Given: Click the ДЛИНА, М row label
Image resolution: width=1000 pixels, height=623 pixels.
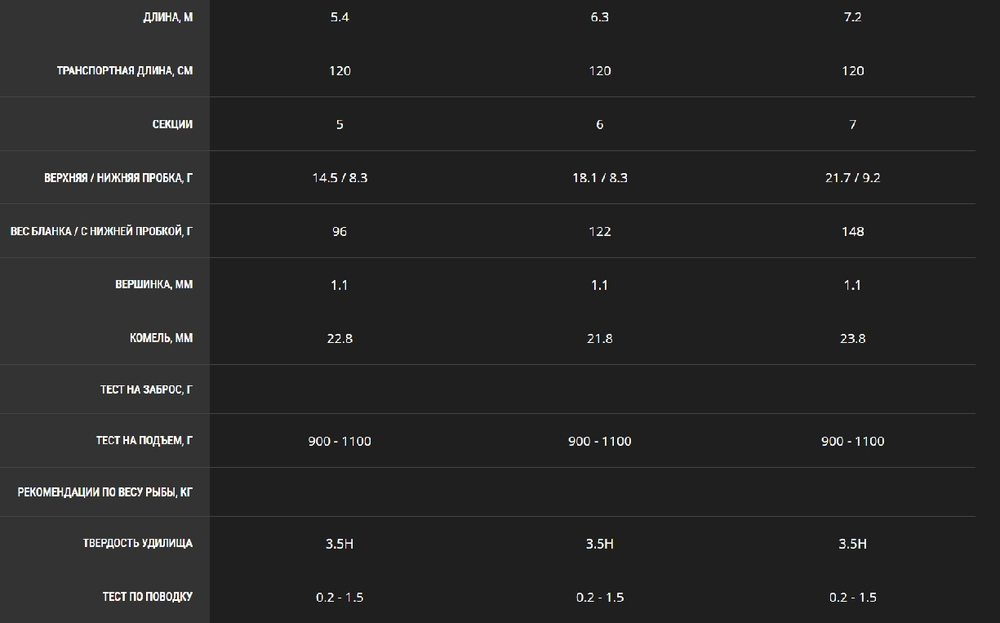Looking at the screenshot, I should pos(168,17).
